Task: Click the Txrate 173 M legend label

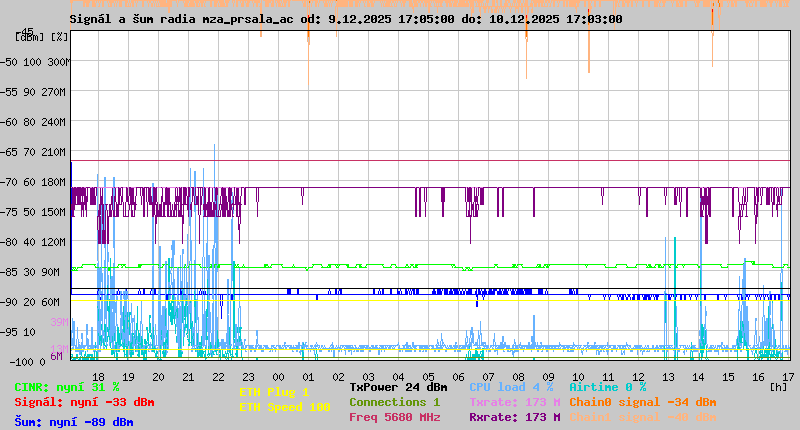Action: click(514, 402)
